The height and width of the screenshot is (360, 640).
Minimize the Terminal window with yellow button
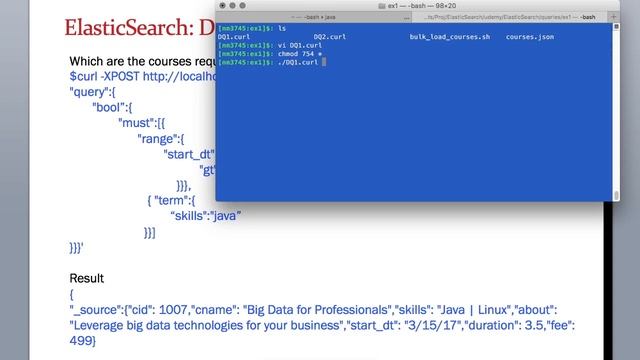232,6
